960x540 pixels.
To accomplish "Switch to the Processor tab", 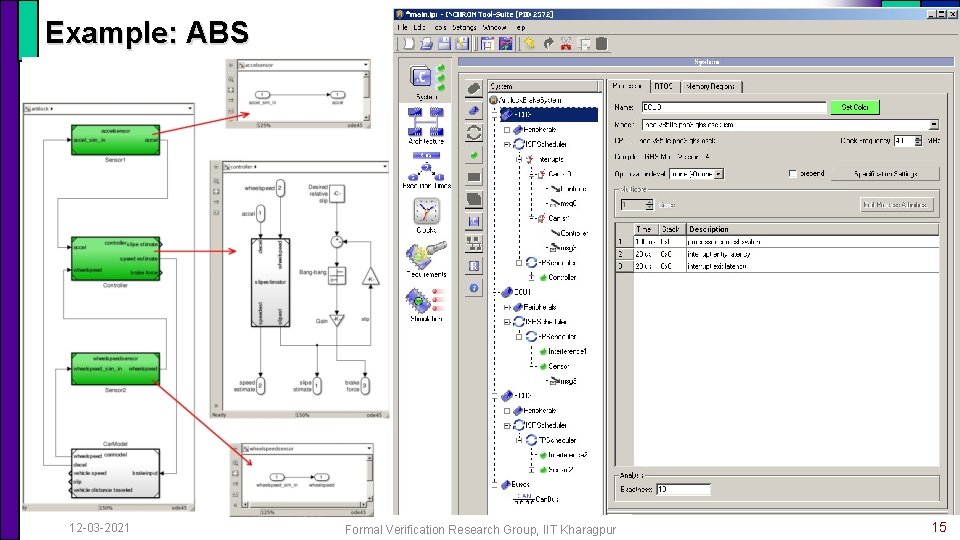I will click(627, 86).
